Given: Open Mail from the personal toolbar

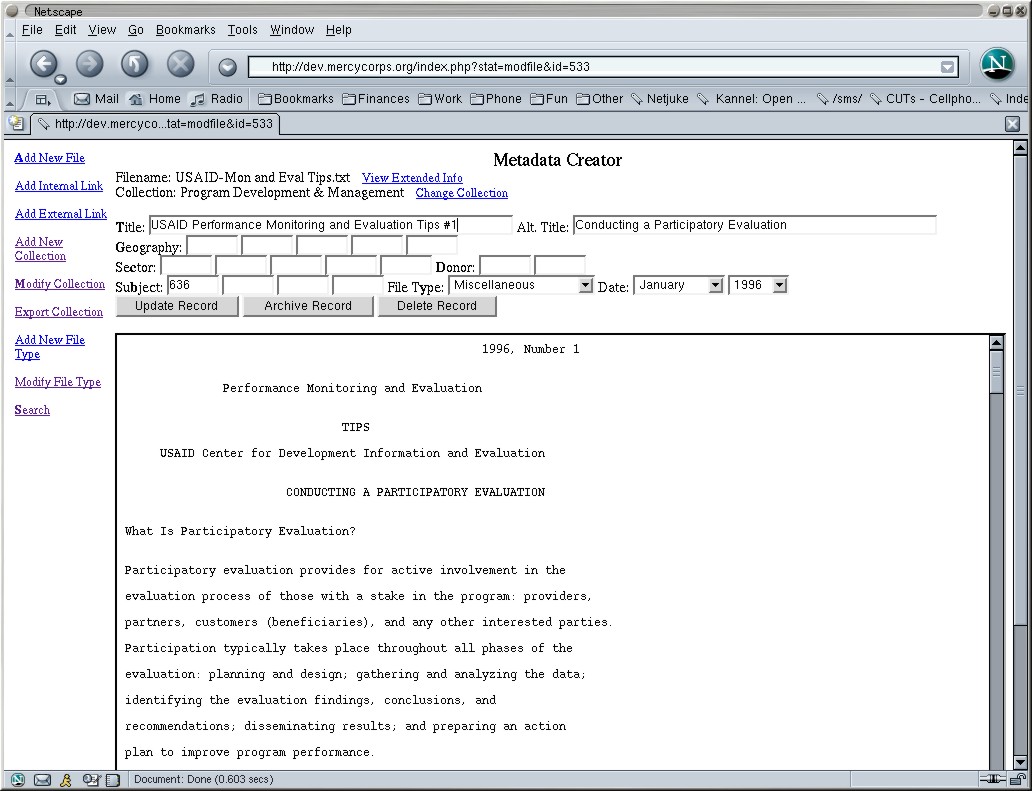Looking at the screenshot, I should (96, 99).
